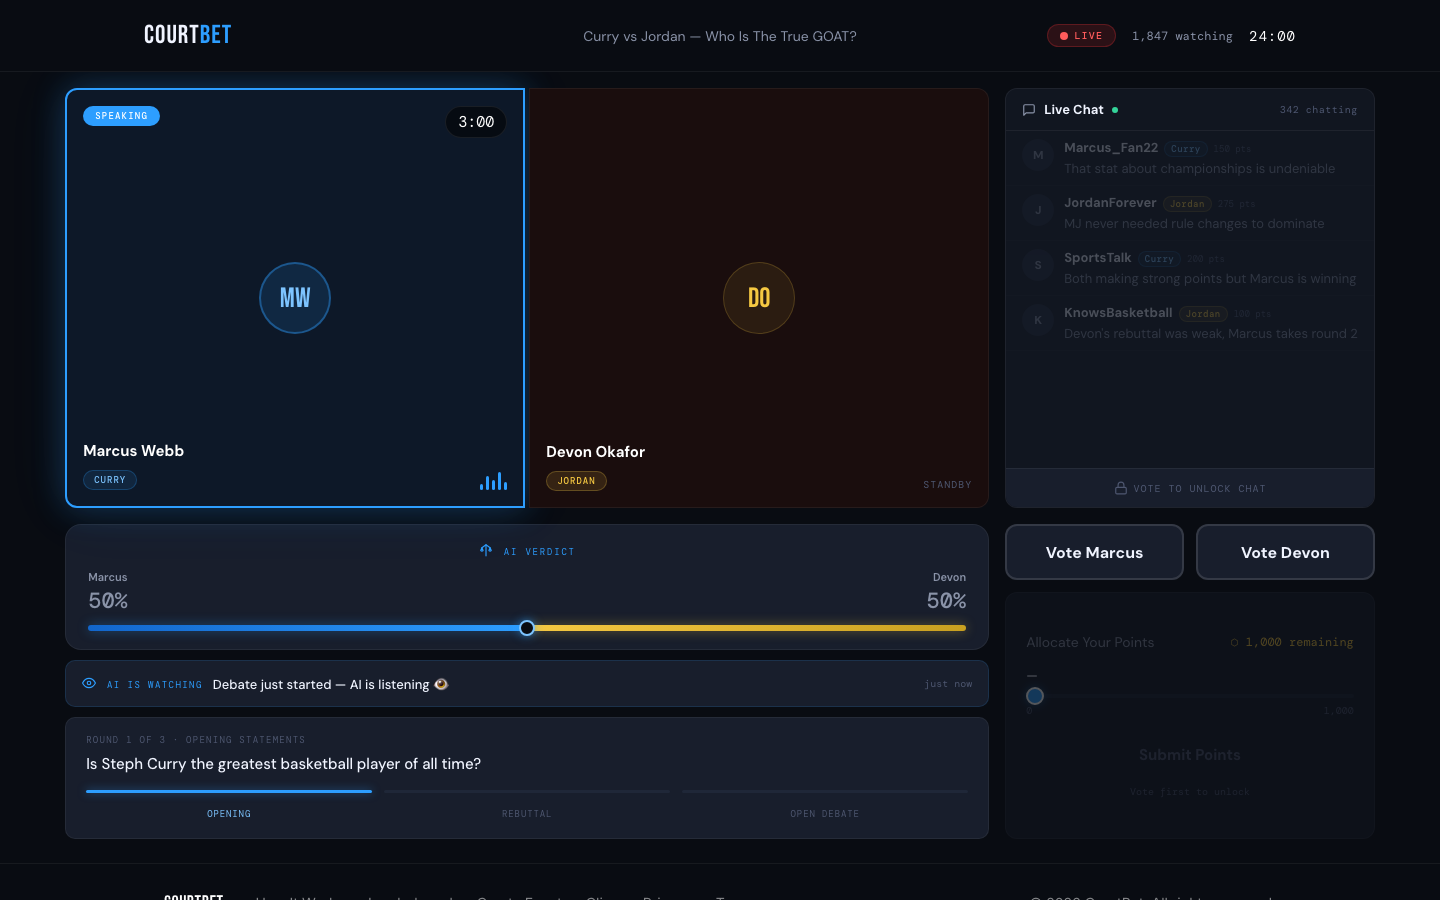Click KnowsBasketball's K avatar in chat
The height and width of the screenshot is (900, 1440).
(x=1038, y=320)
